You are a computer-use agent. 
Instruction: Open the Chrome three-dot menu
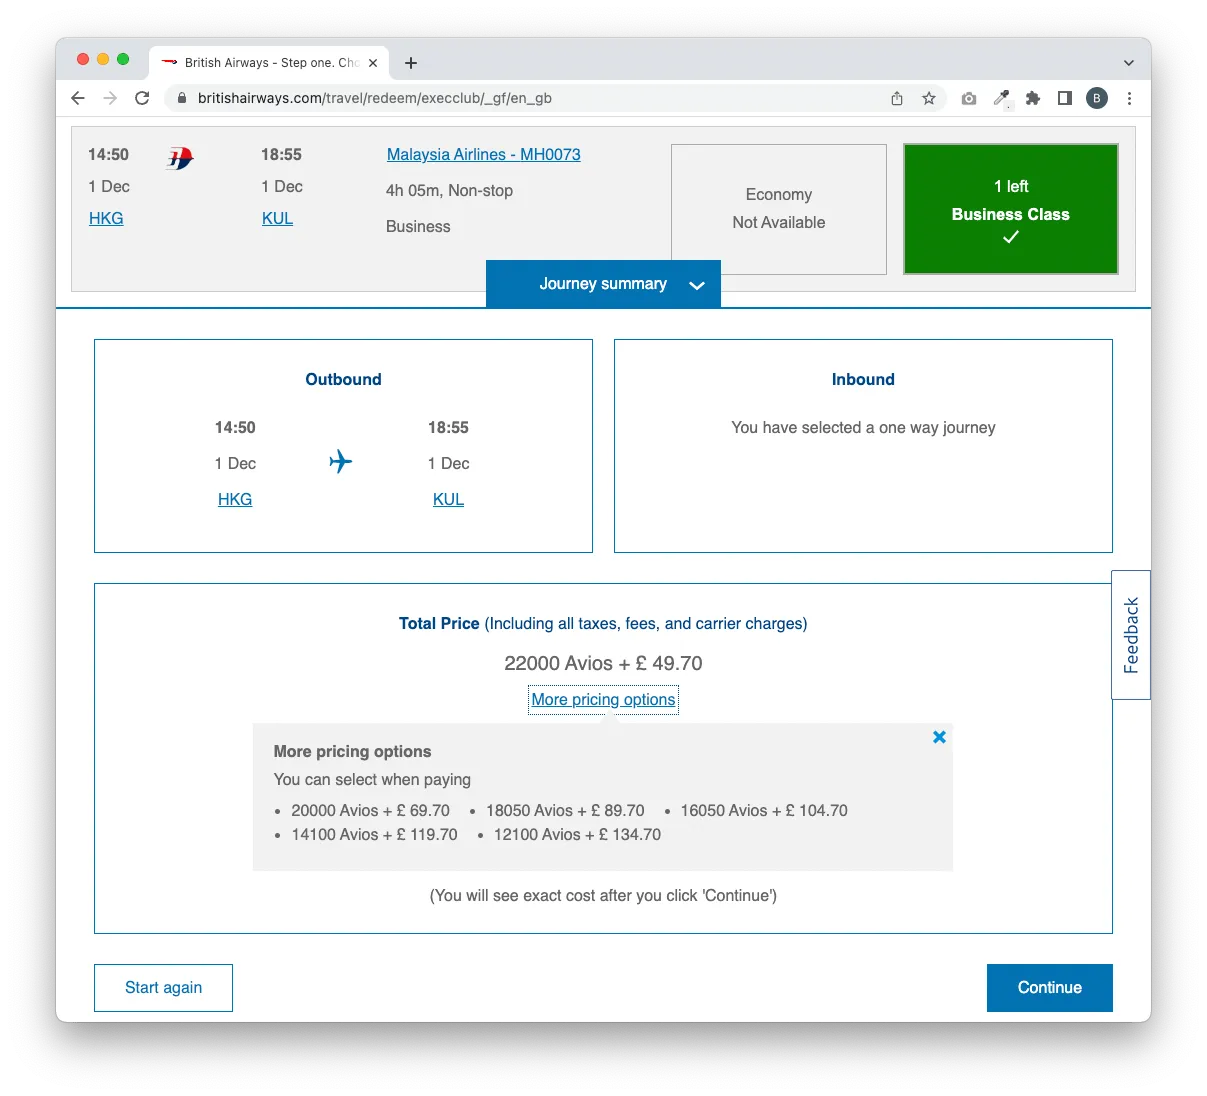click(x=1129, y=98)
